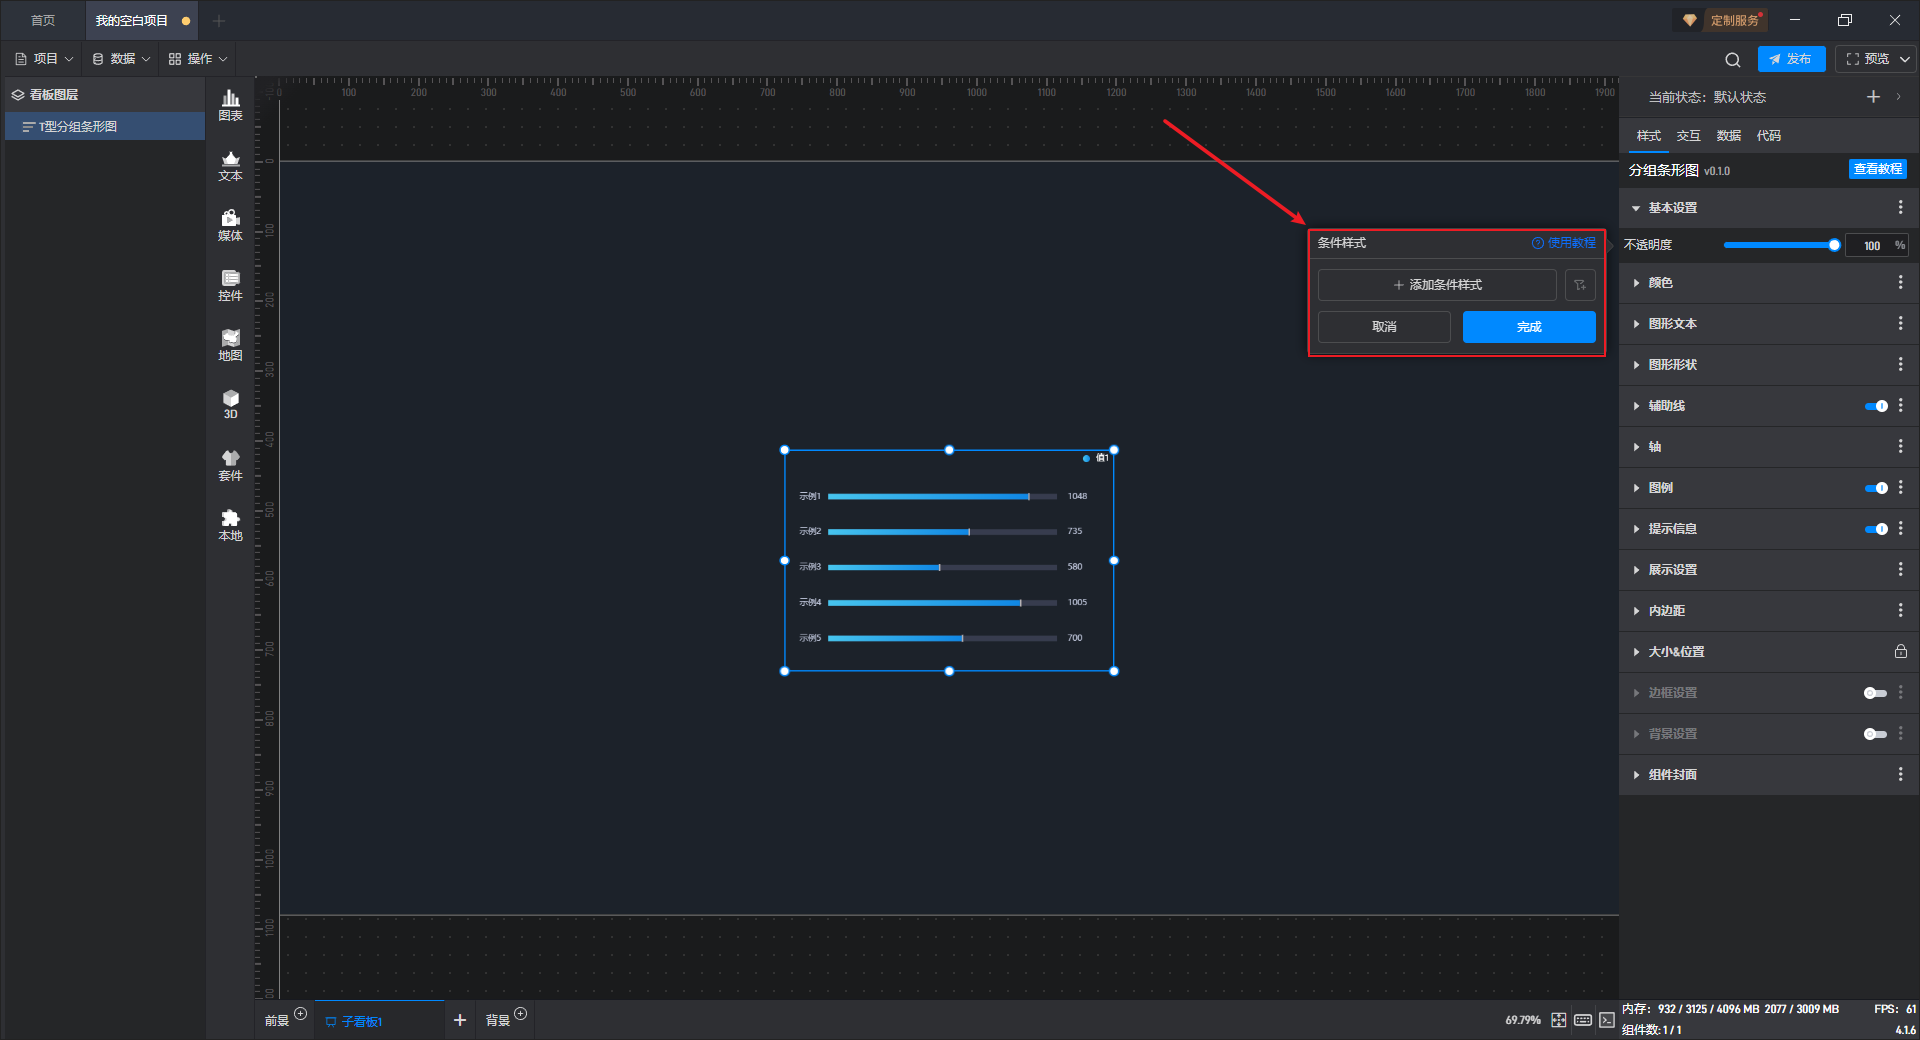This screenshot has width=1920, height=1040.
Task: Click the 预览 preview button
Action: [1867, 59]
